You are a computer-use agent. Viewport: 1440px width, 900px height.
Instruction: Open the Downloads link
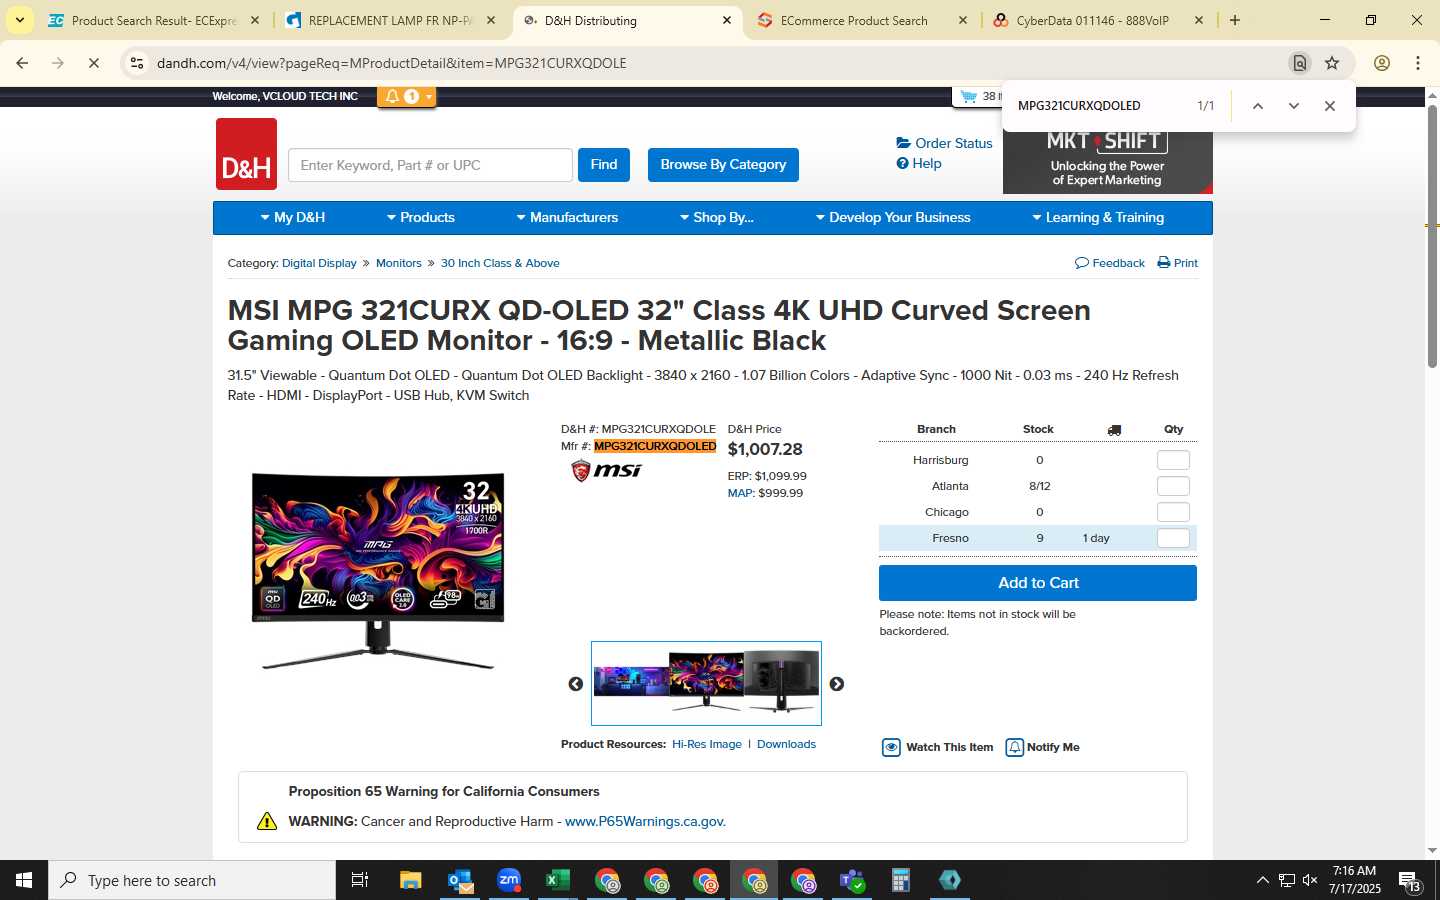point(786,744)
